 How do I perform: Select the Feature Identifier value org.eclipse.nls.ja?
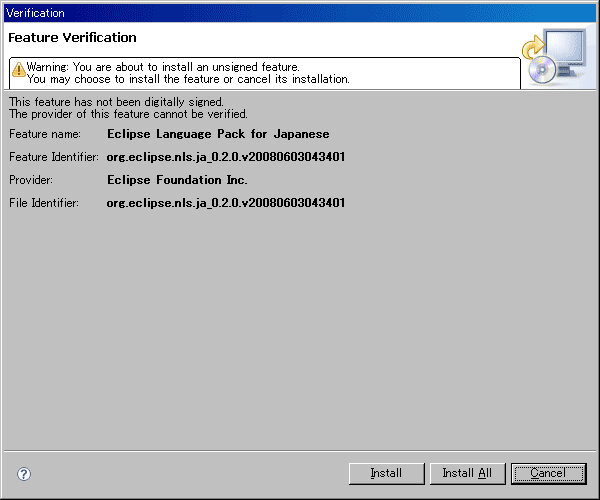click(x=226, y=157)
